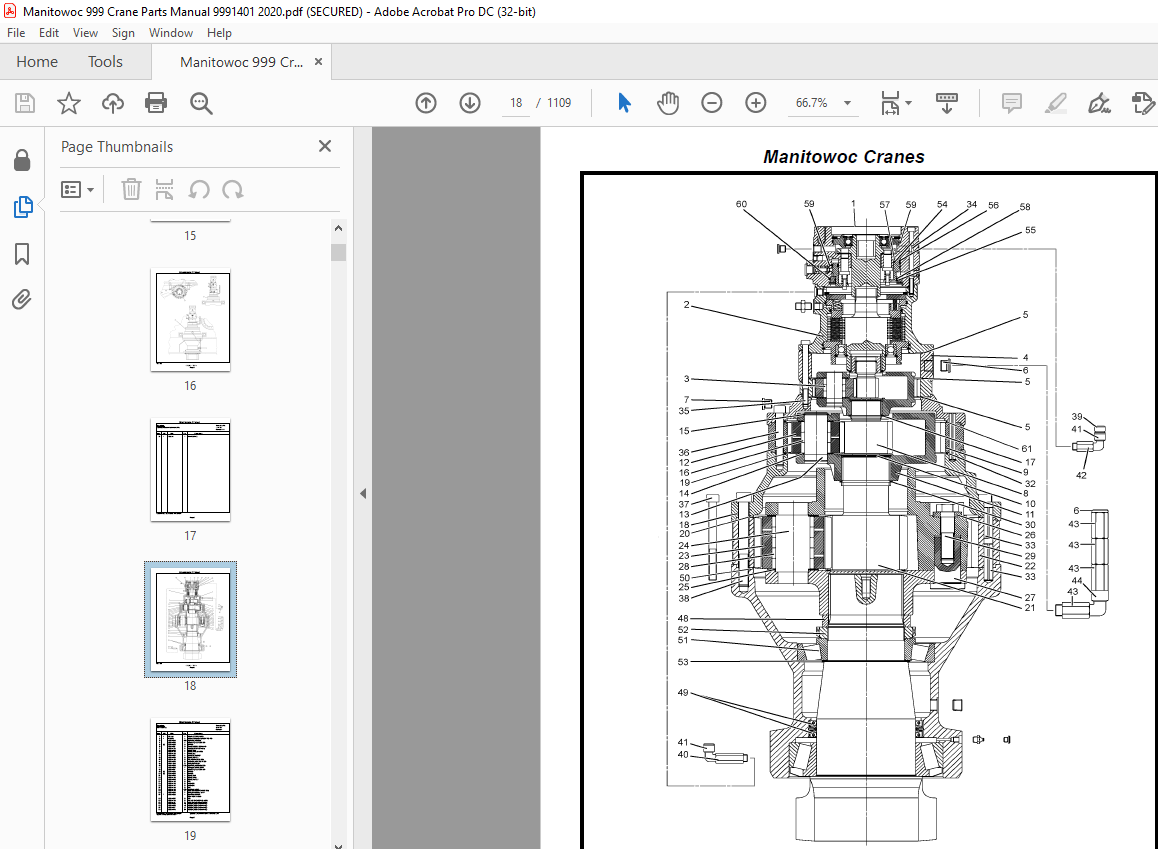Open the Window menu
Screen dimensions: 1158x849
click(x=171, y=32)
